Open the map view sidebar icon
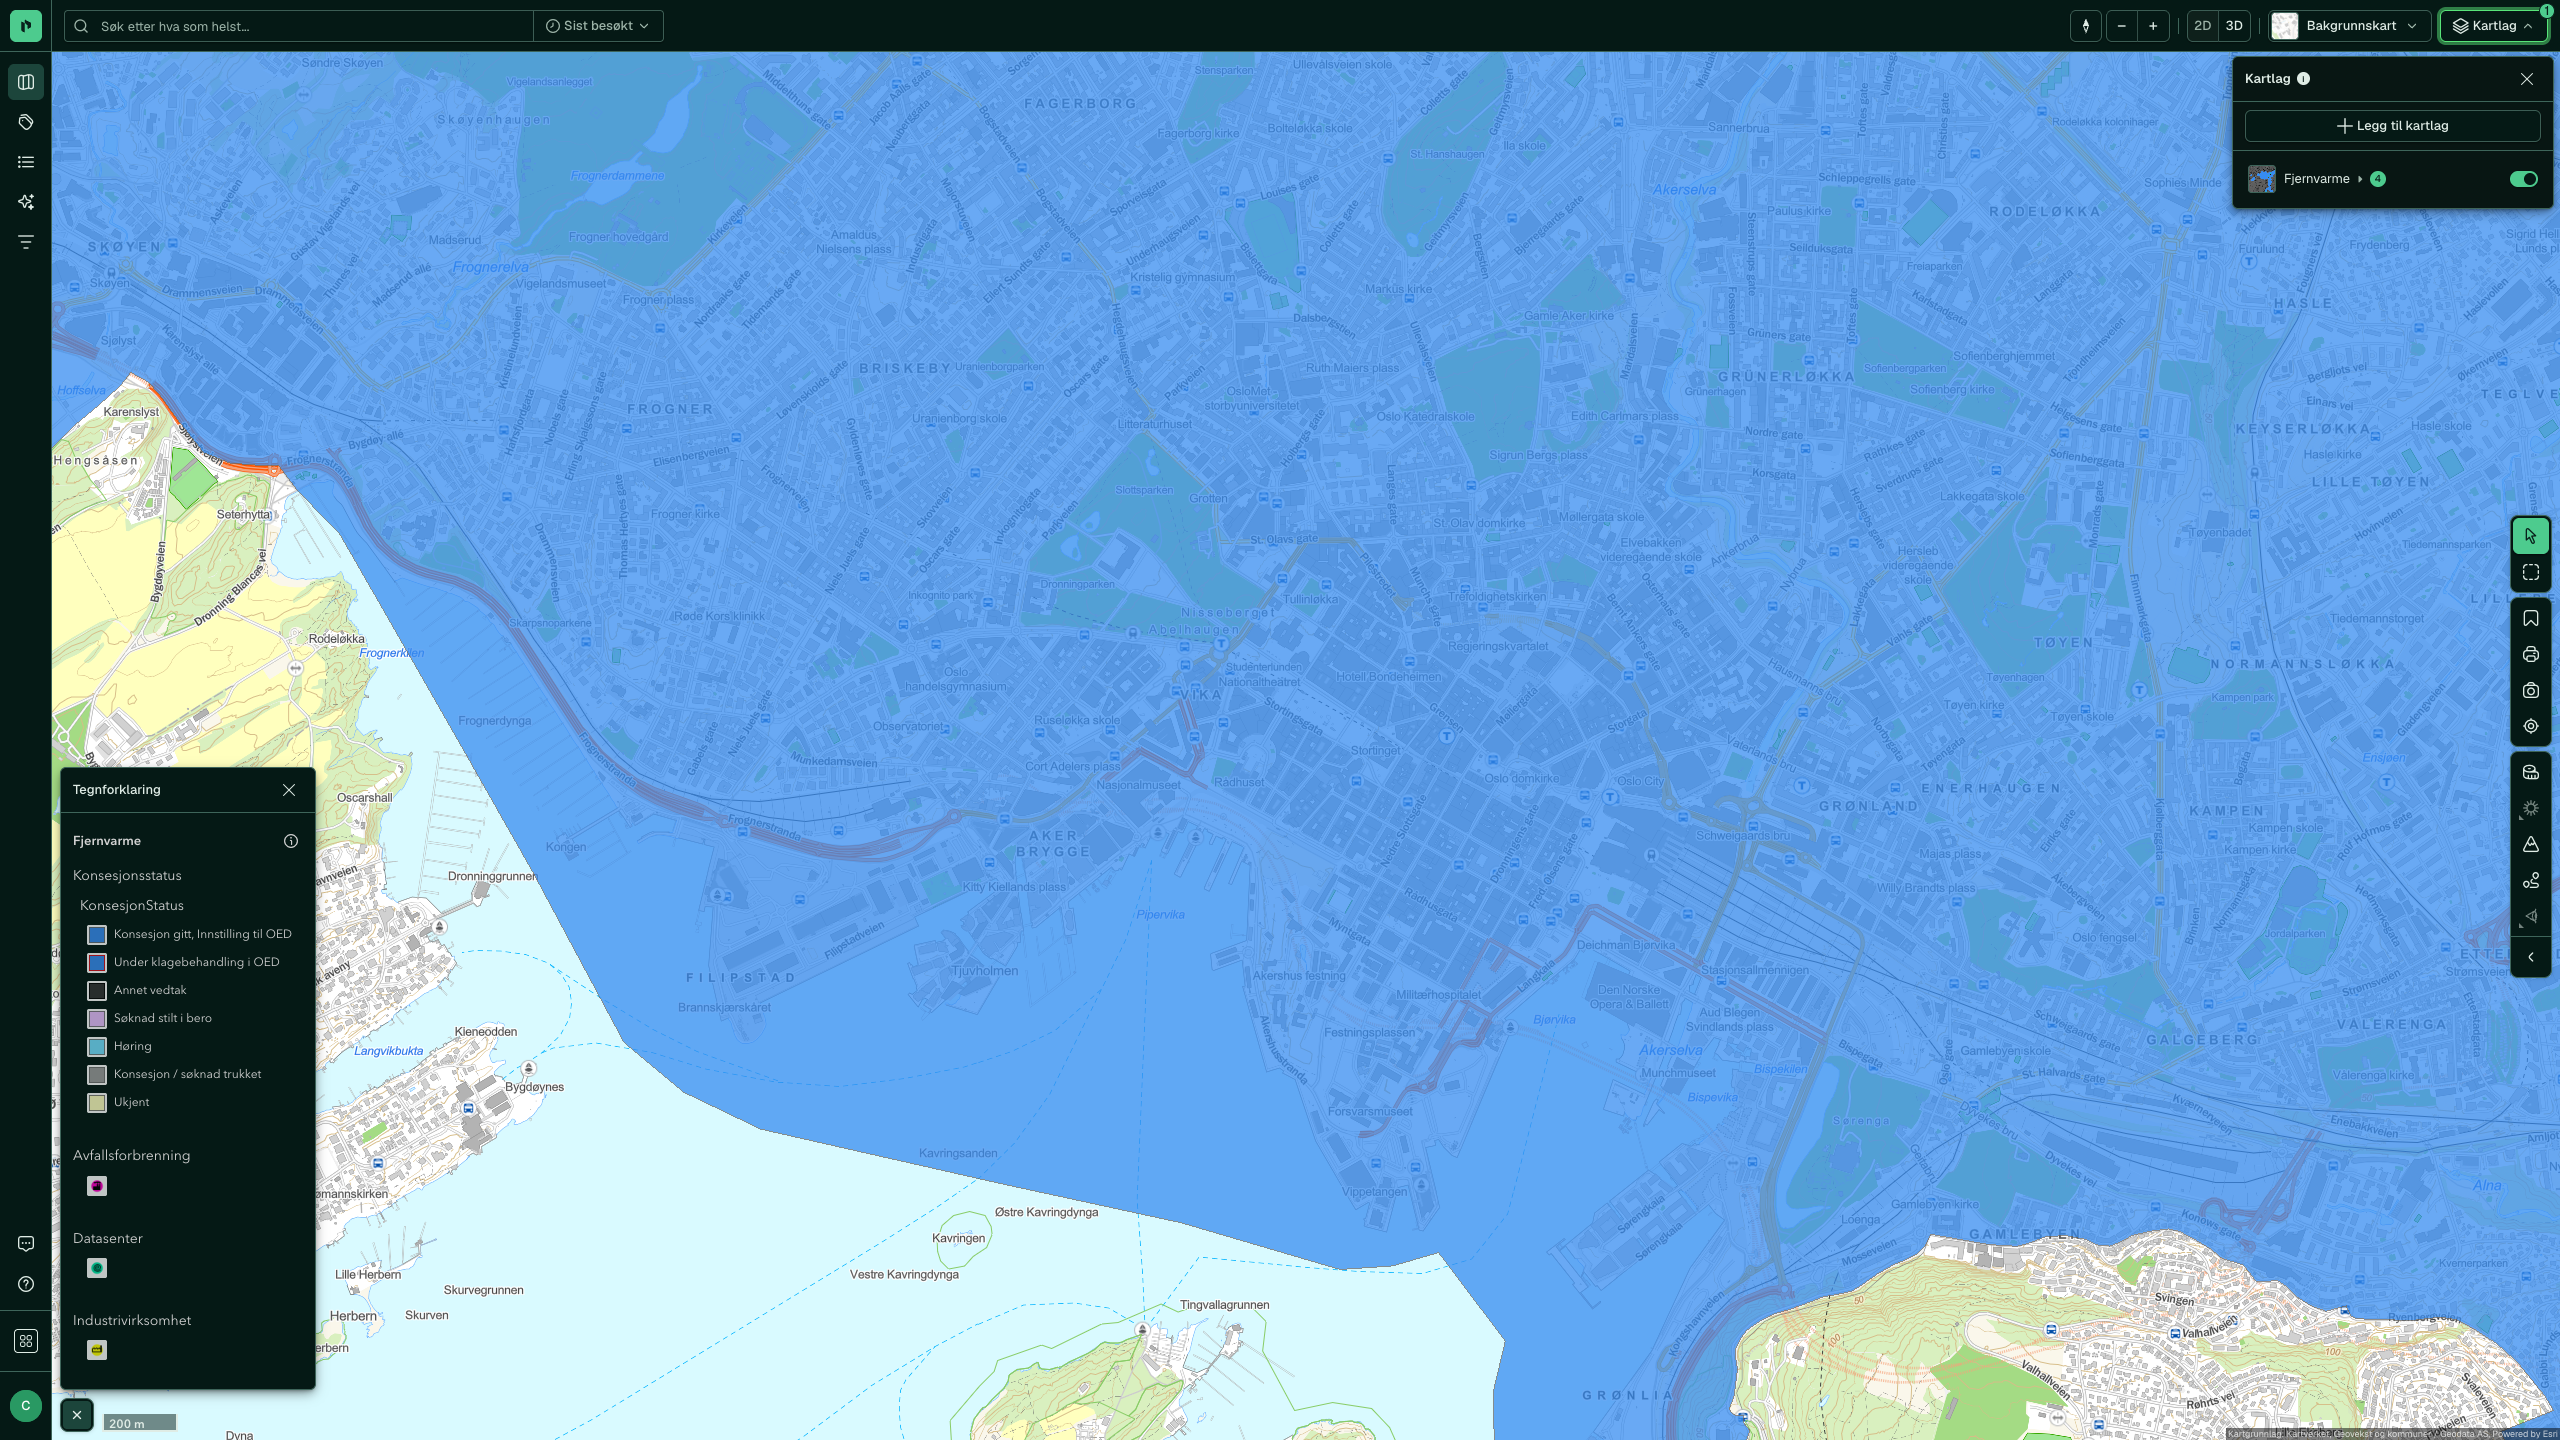 coord(26,82)
